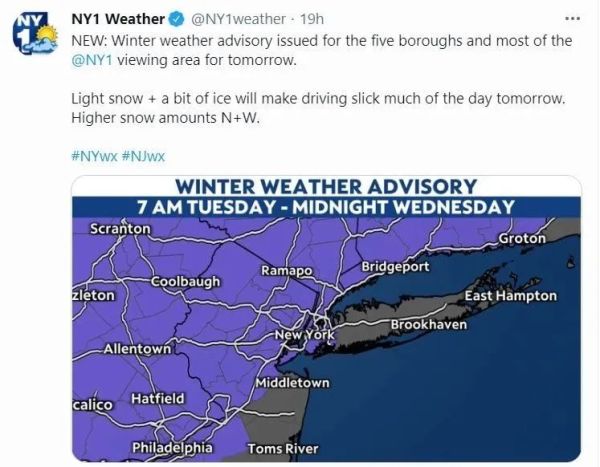The image size is (600, 467).
Task: Click the blue verified badge icon
Action: [177, 19]
